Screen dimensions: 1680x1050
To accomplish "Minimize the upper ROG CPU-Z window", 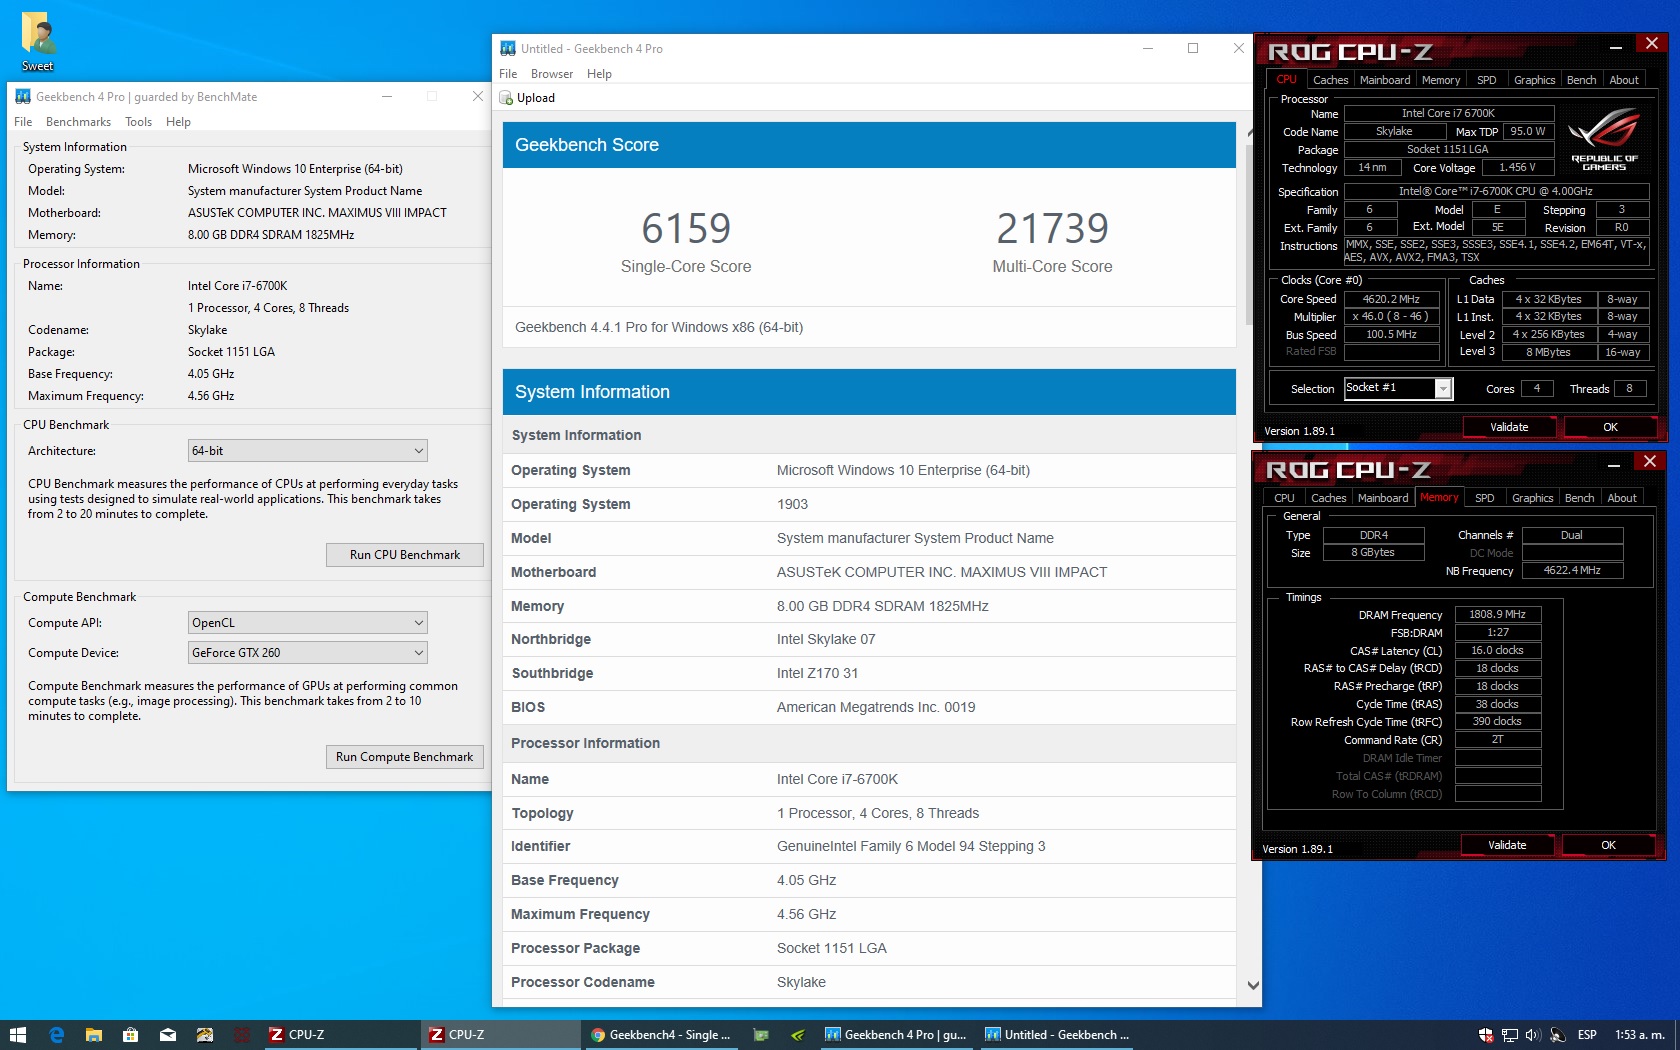I will point(1616,47).
